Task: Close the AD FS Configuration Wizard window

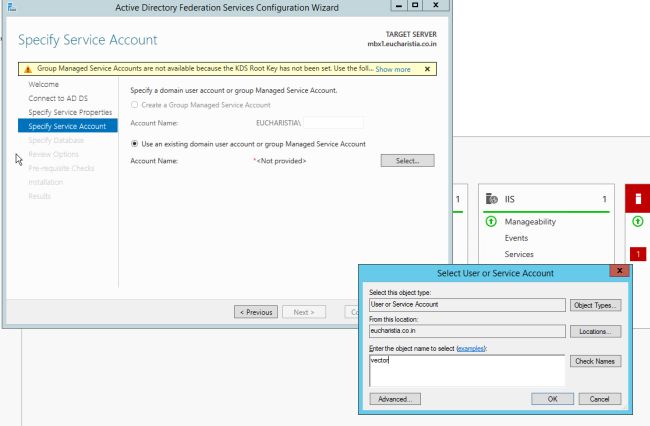Action: (x=436, y=5)
